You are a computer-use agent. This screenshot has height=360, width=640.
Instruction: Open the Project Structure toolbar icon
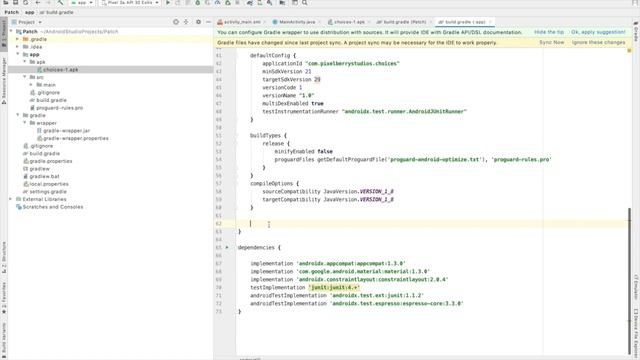pyautogui.click(x=282, y=2)
